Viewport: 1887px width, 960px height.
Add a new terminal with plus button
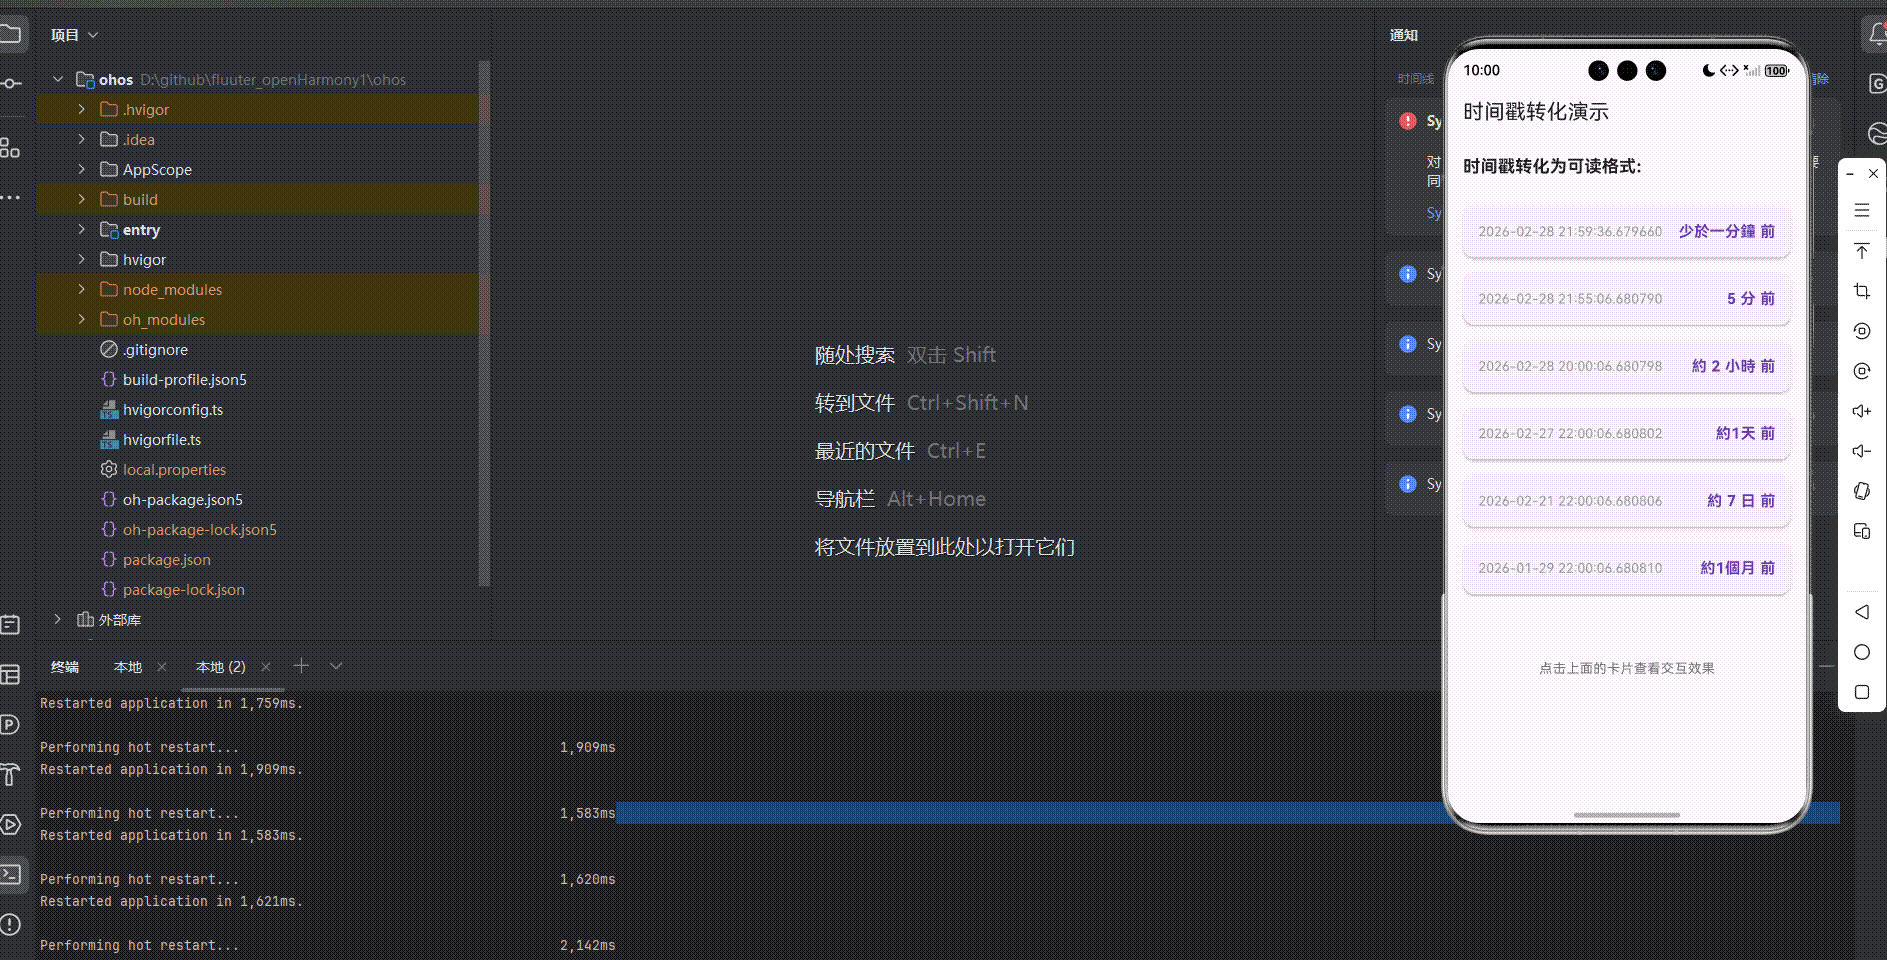click(x=301, y=665)
